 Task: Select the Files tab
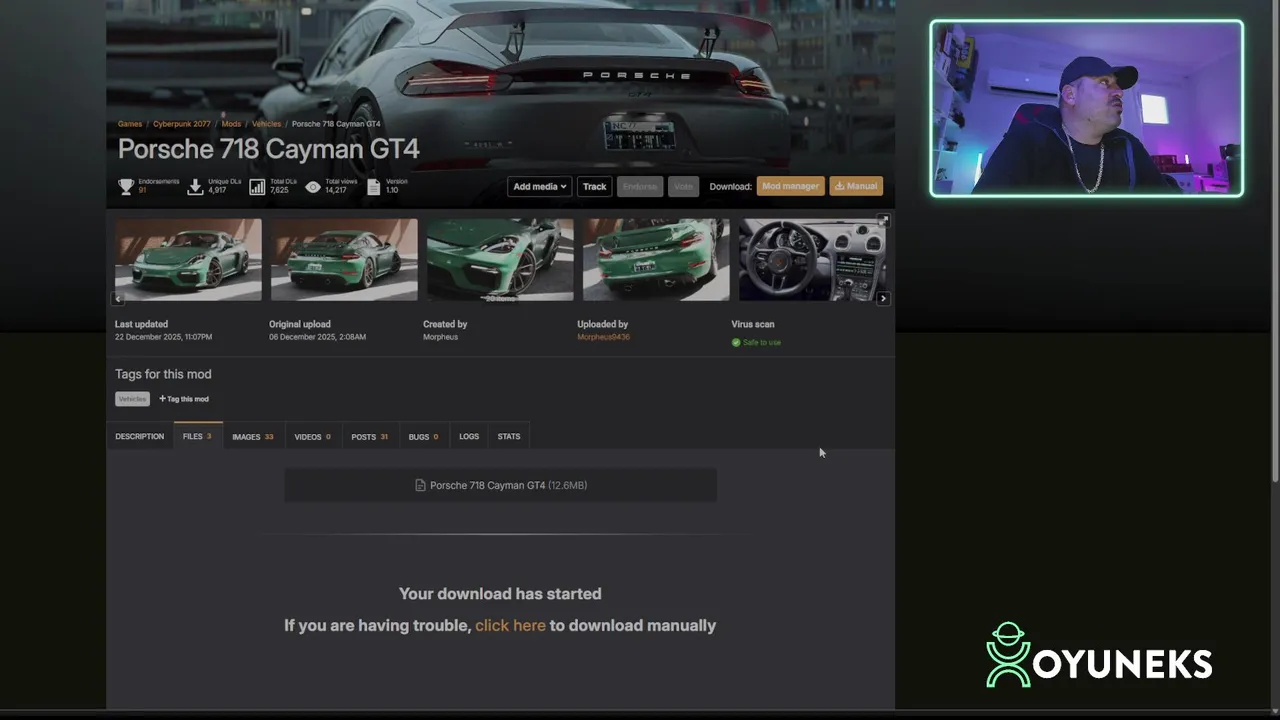[x=197, y=437]
